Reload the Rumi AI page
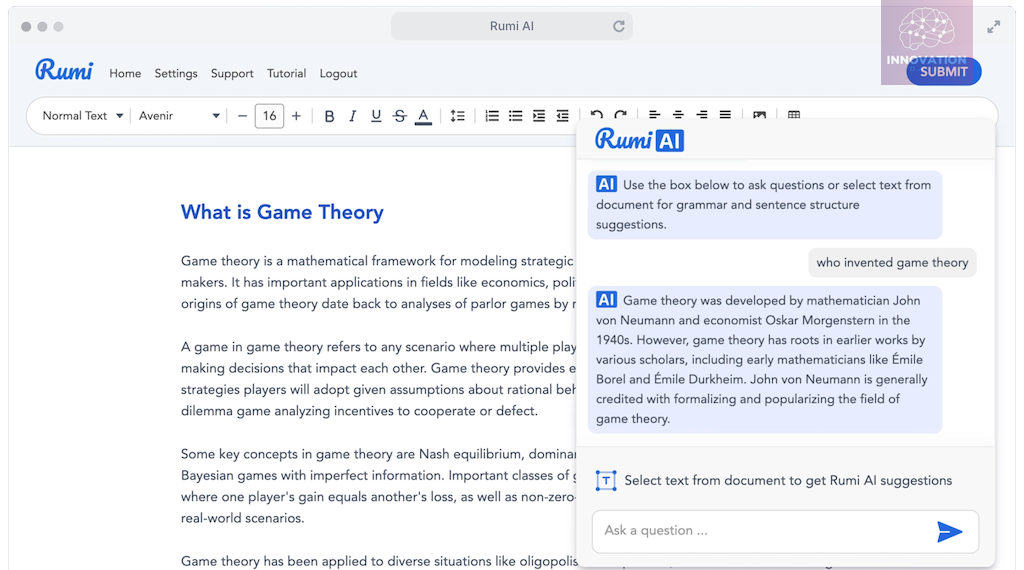1024x570 pixels. [618, 26]
